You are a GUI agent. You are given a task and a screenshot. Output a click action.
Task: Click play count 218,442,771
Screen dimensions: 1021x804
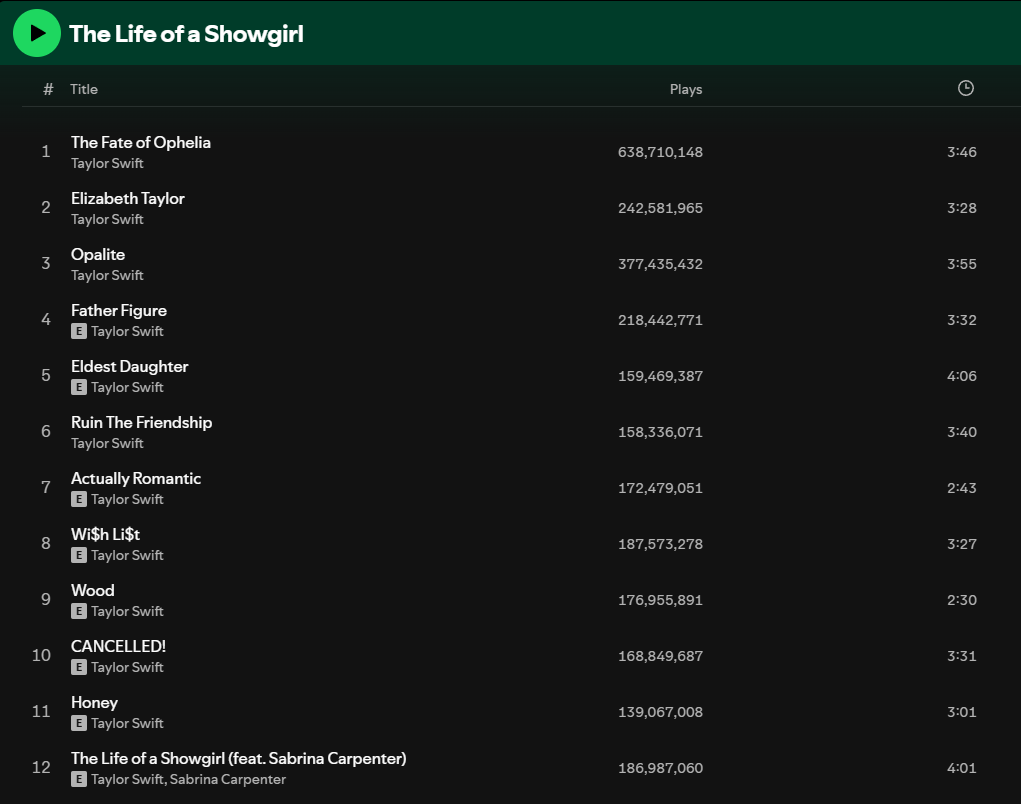(660, 320)
